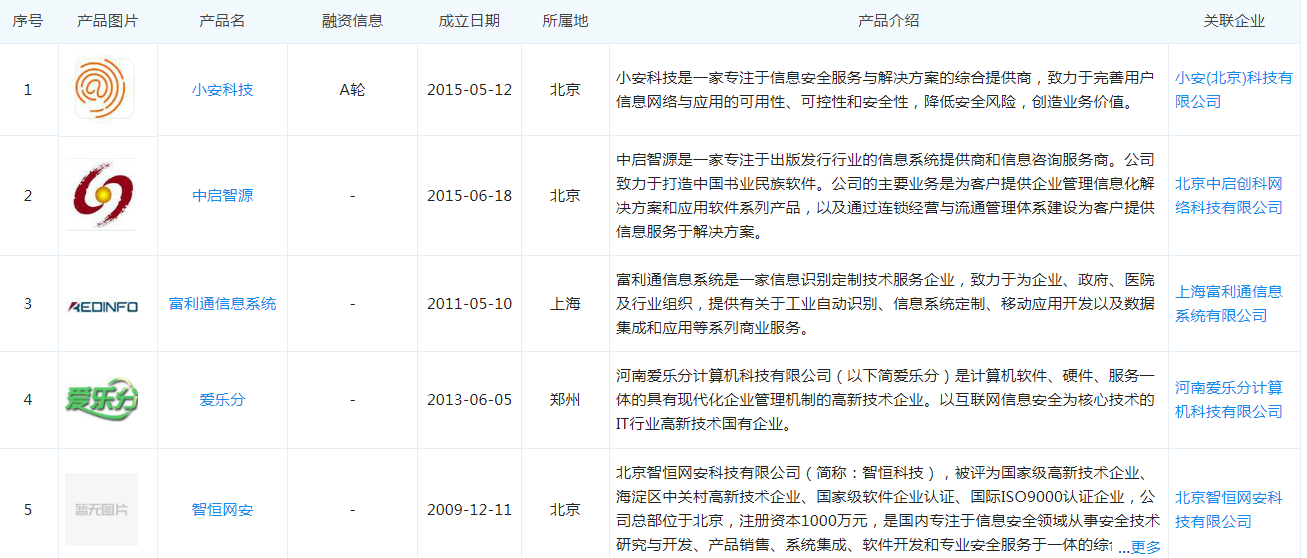Select 北京 location in 小安科技 row

565,89
